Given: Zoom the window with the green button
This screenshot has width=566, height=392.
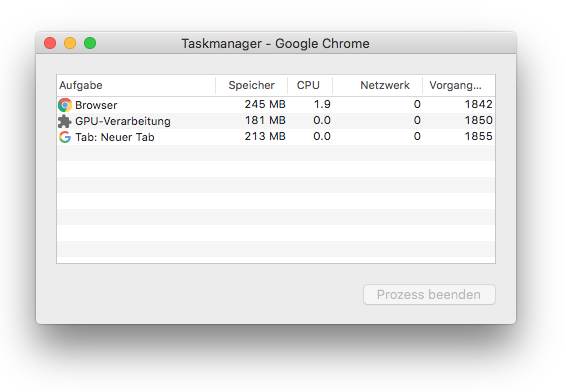Looking at the screenshot, I should click(x=90, y=43).
